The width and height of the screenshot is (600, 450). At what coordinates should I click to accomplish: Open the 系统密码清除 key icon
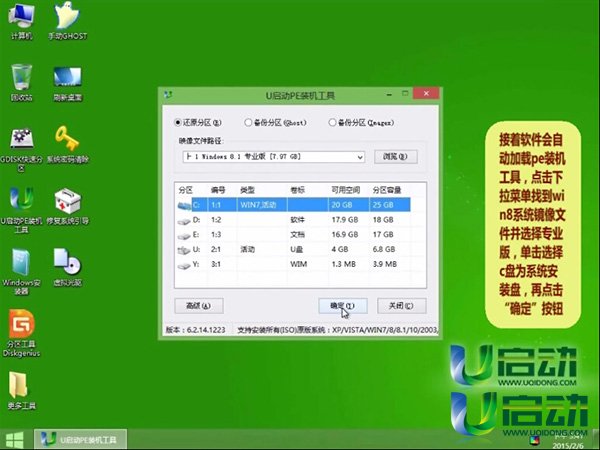[x=67, y=145]
